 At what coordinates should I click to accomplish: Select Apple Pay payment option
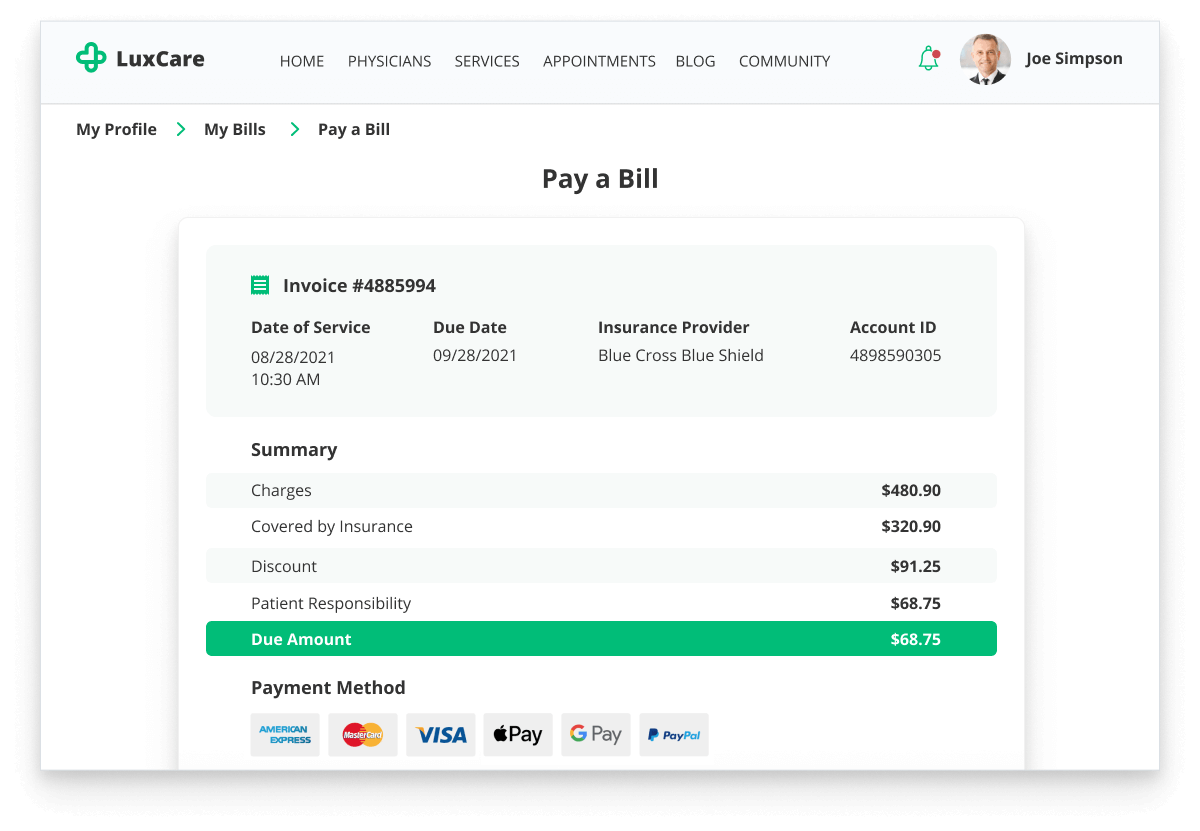point(518,735)
